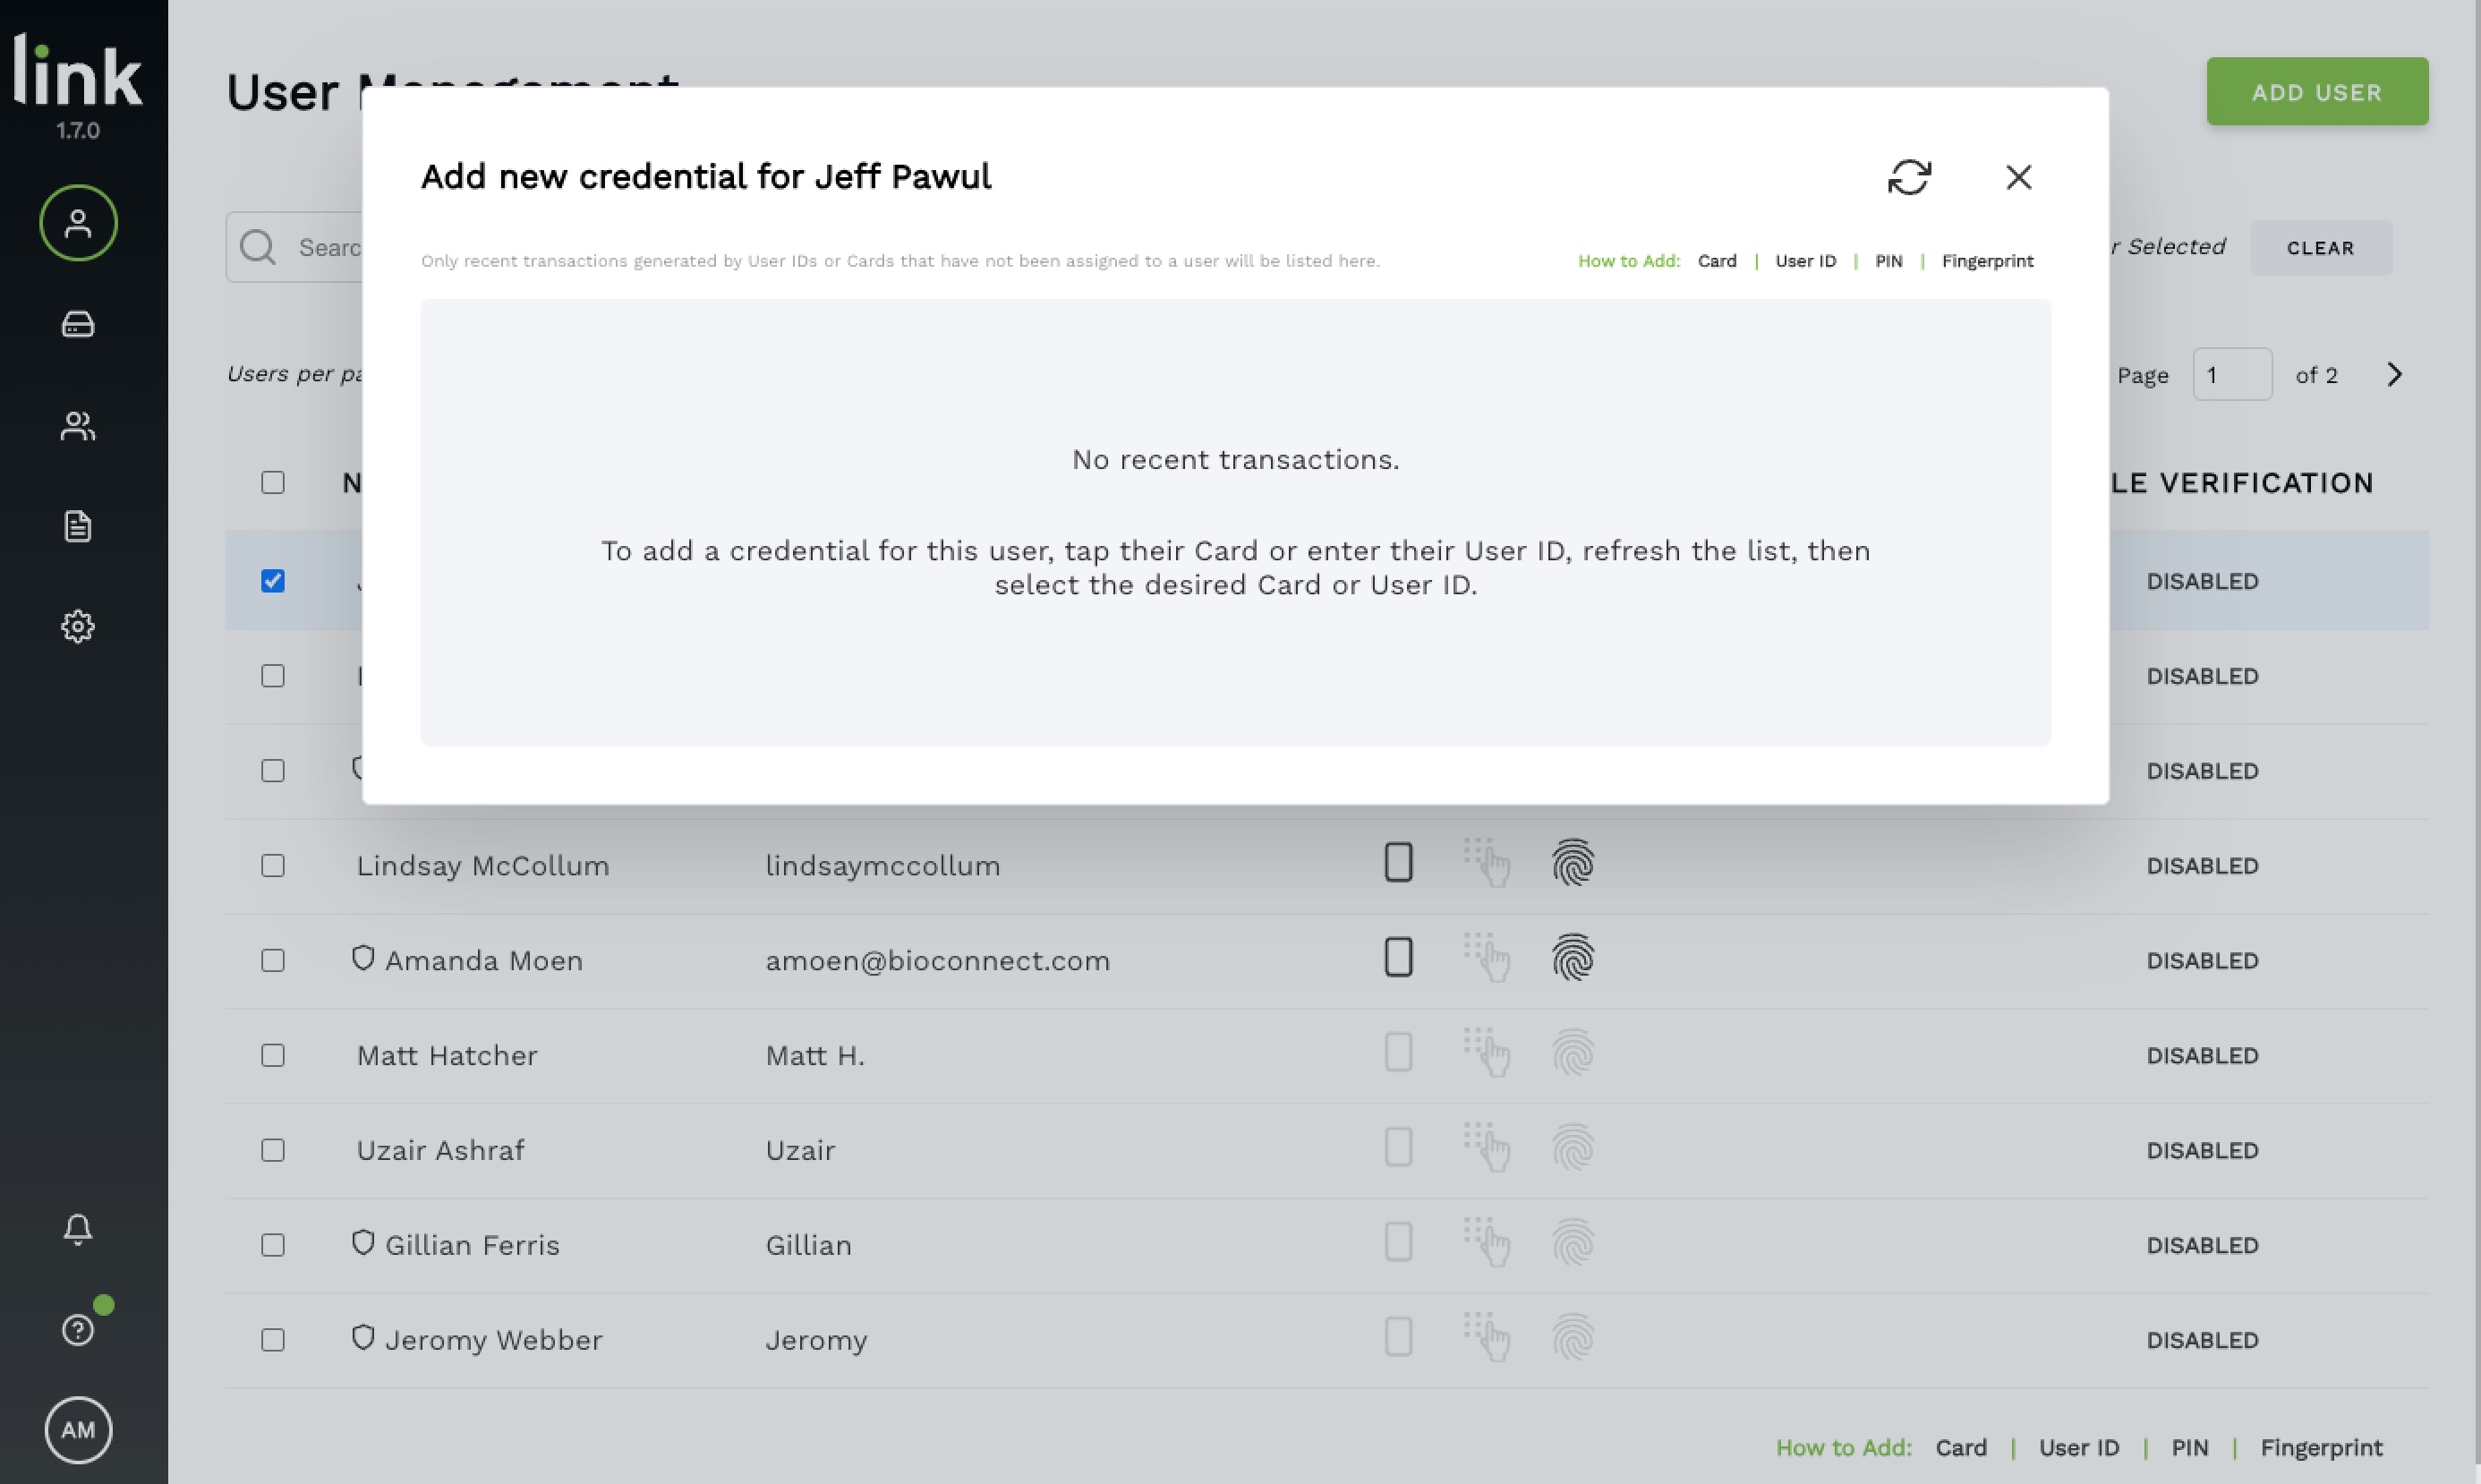Open the help question mark icon
The height and width of the screenshot is (1484, 2481).
pos(78,1330)
